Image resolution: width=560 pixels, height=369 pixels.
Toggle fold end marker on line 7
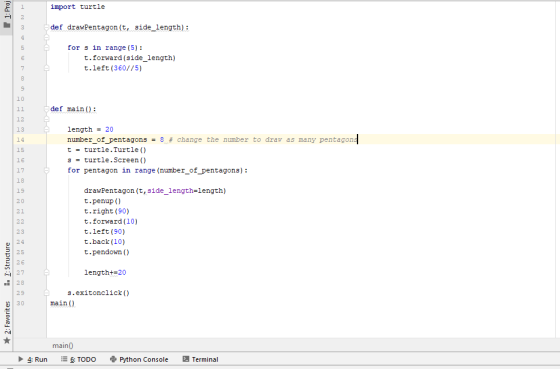coord(46,68)
